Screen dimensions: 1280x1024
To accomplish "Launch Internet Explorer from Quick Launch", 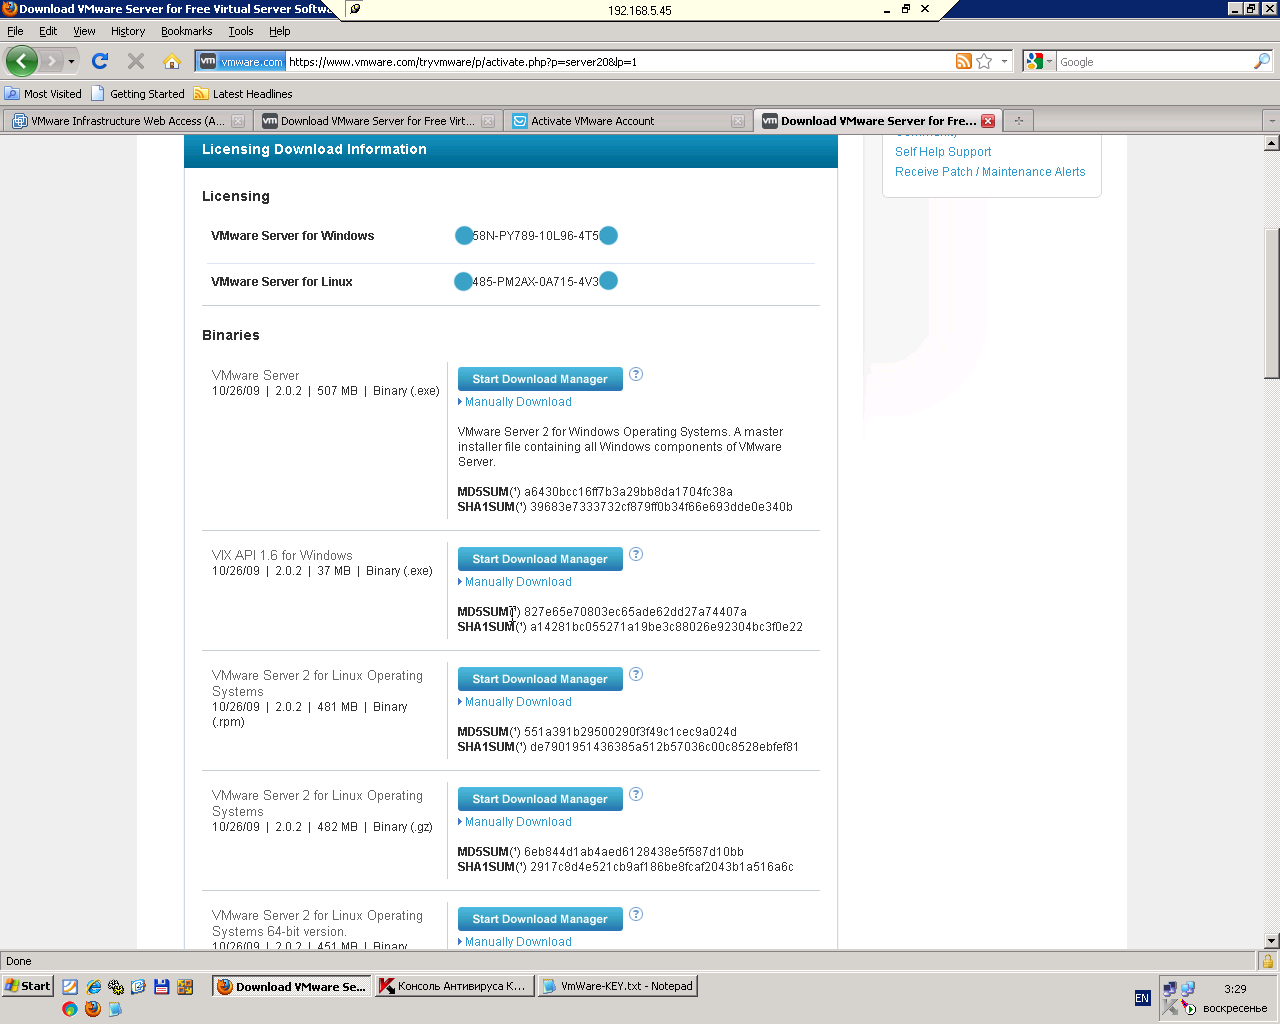I will tap(94, 987).
